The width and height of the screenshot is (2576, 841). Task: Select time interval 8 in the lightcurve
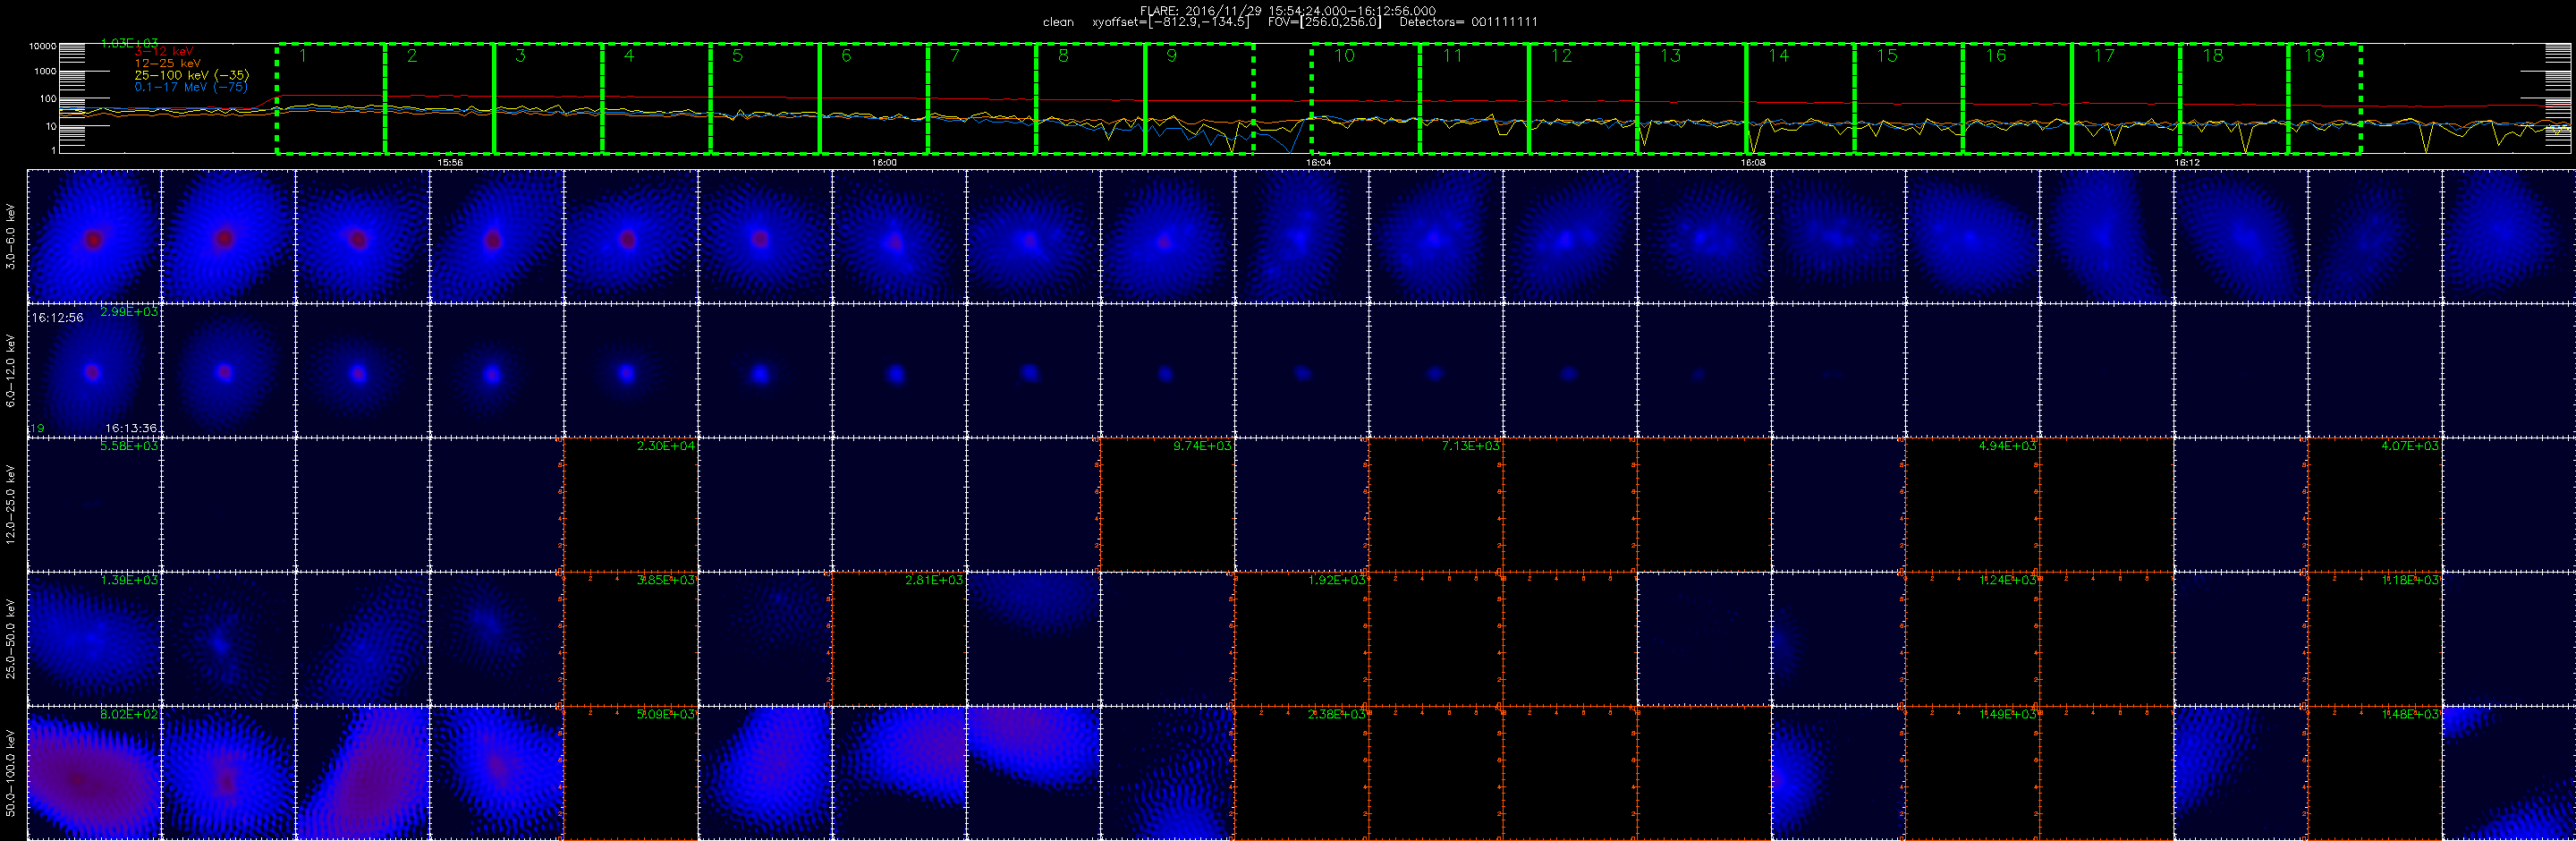pyautogui.click(x=1091, y=99)
